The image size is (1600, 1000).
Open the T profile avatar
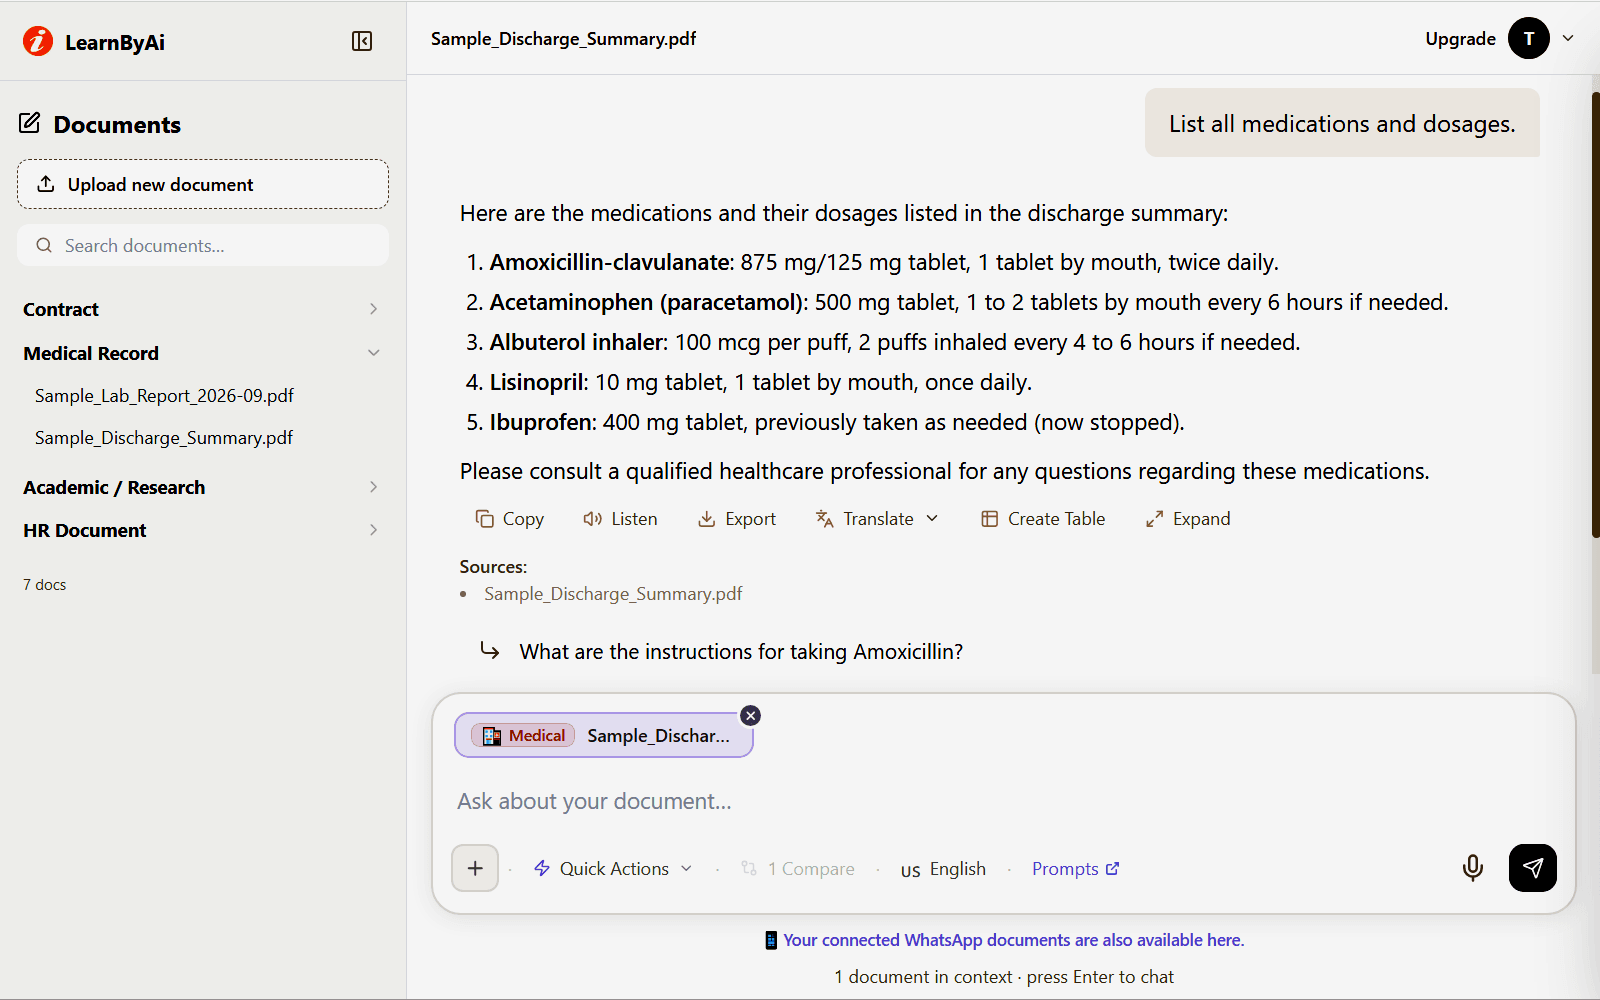[1529, 38]
